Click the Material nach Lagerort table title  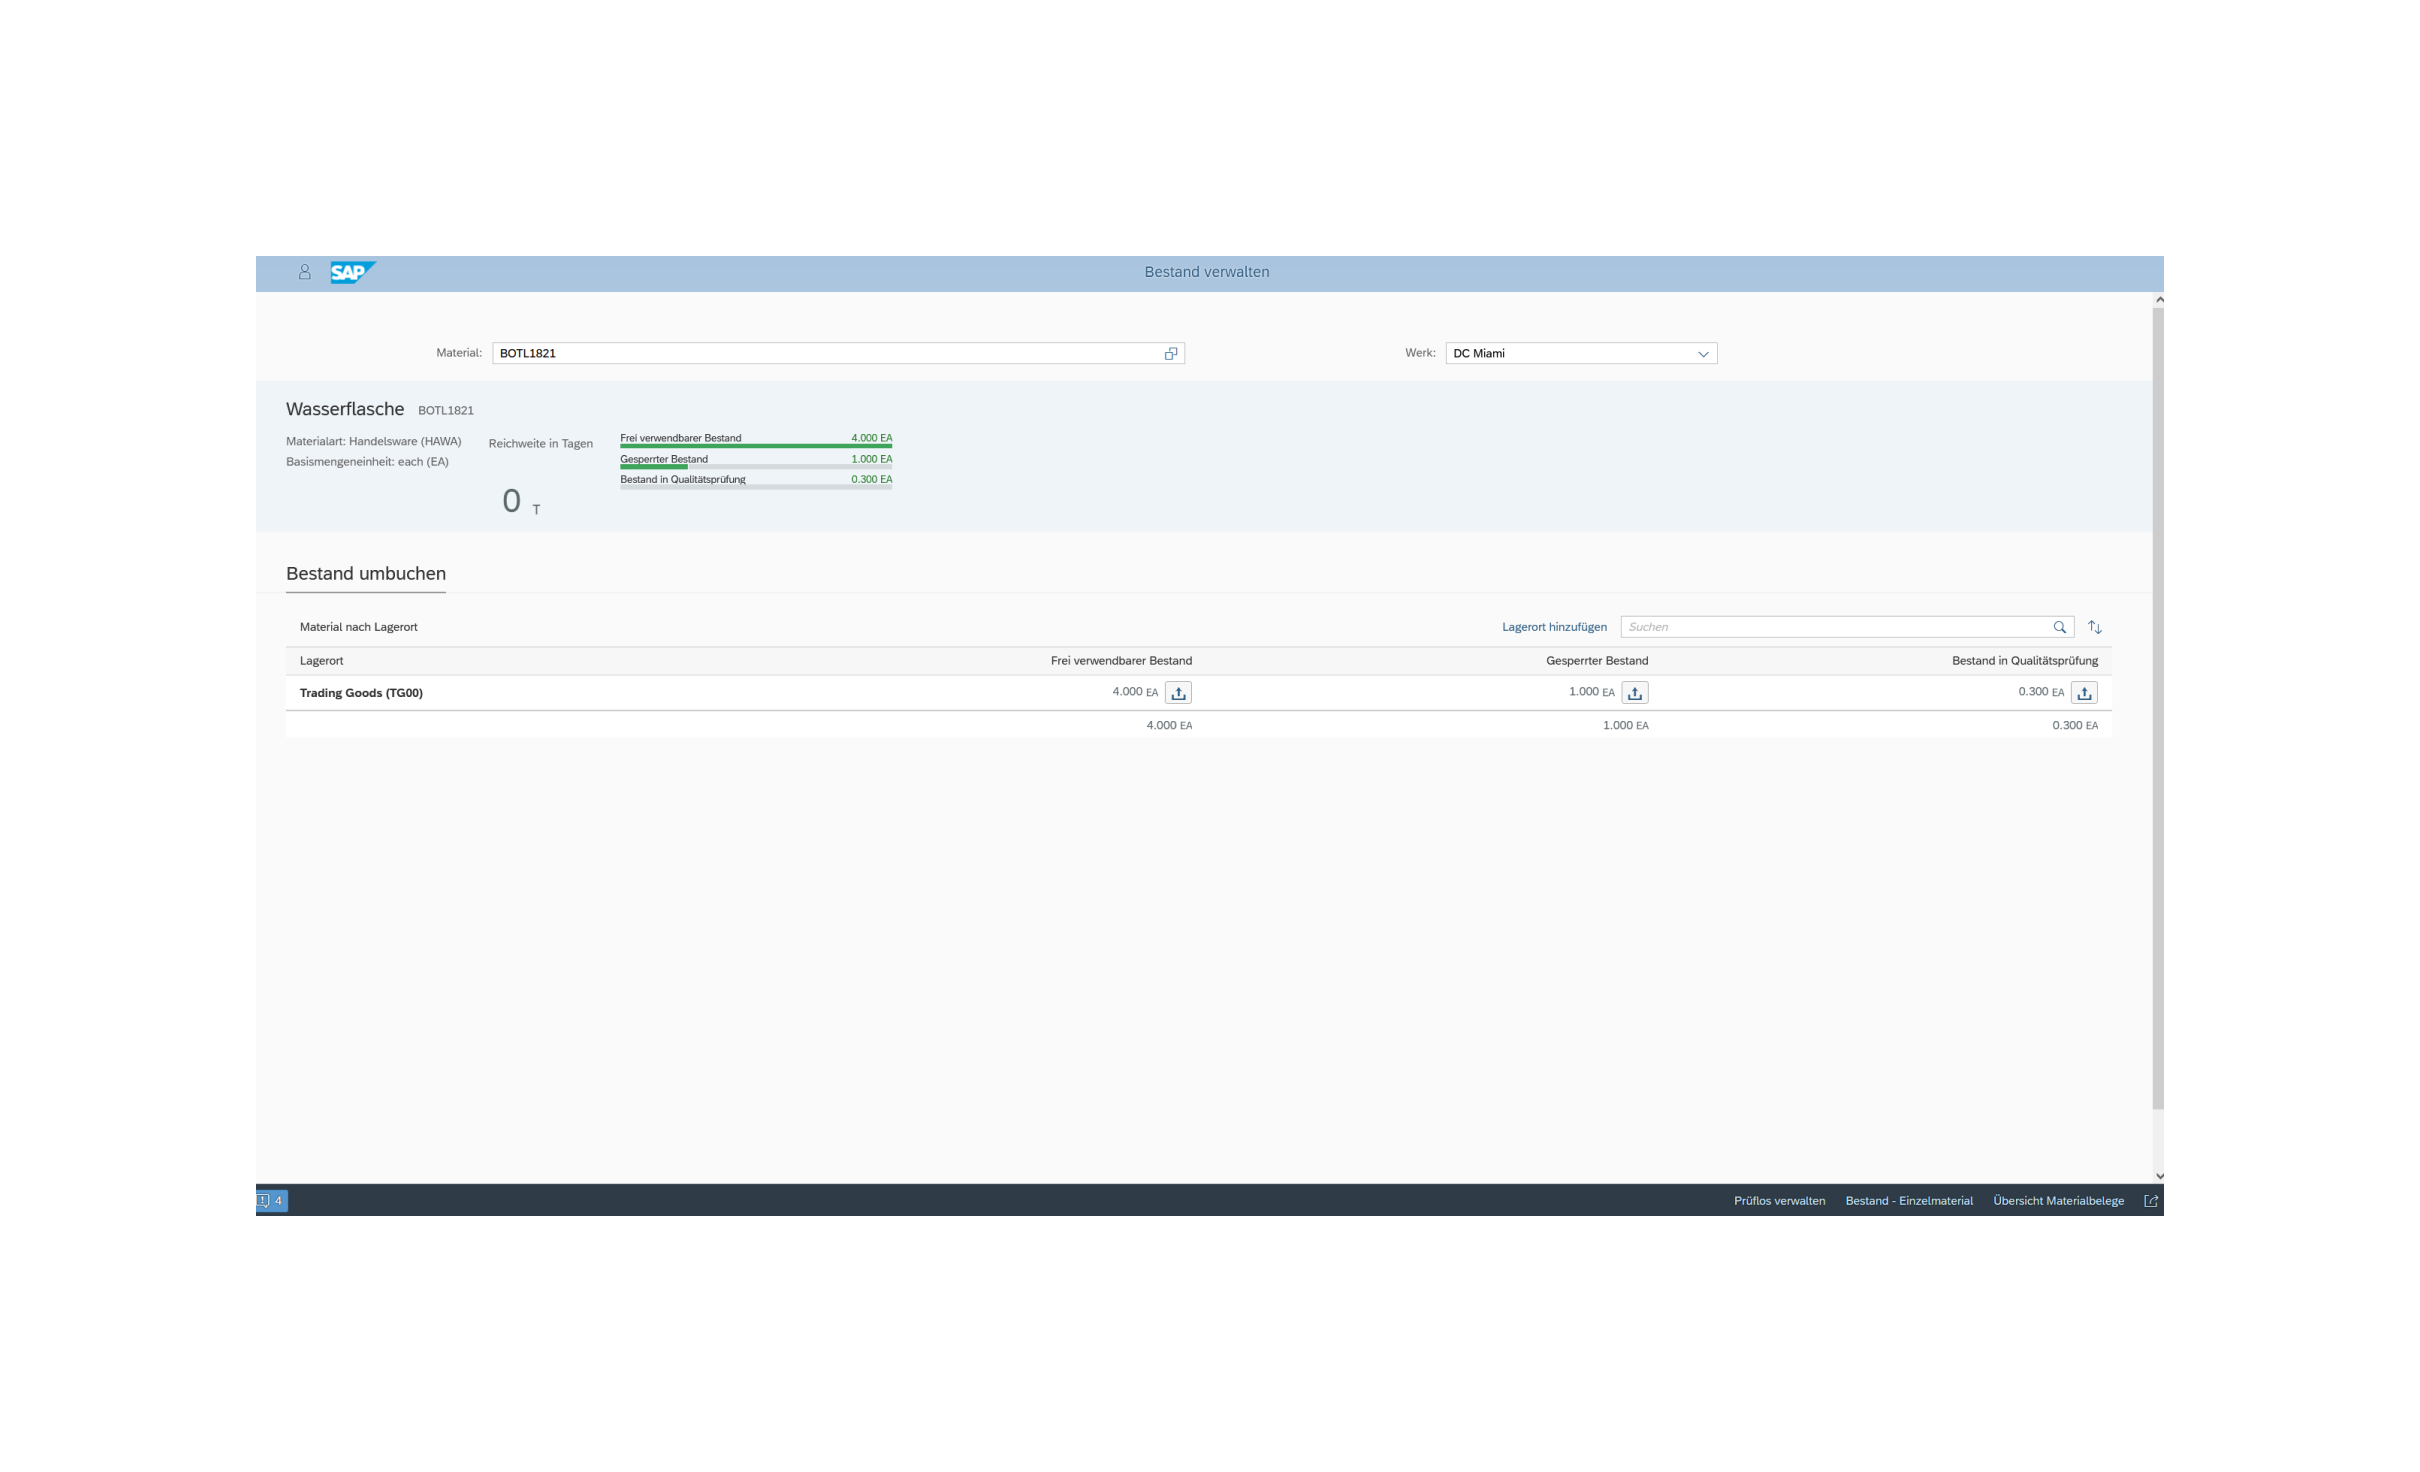tap(359, 627)
